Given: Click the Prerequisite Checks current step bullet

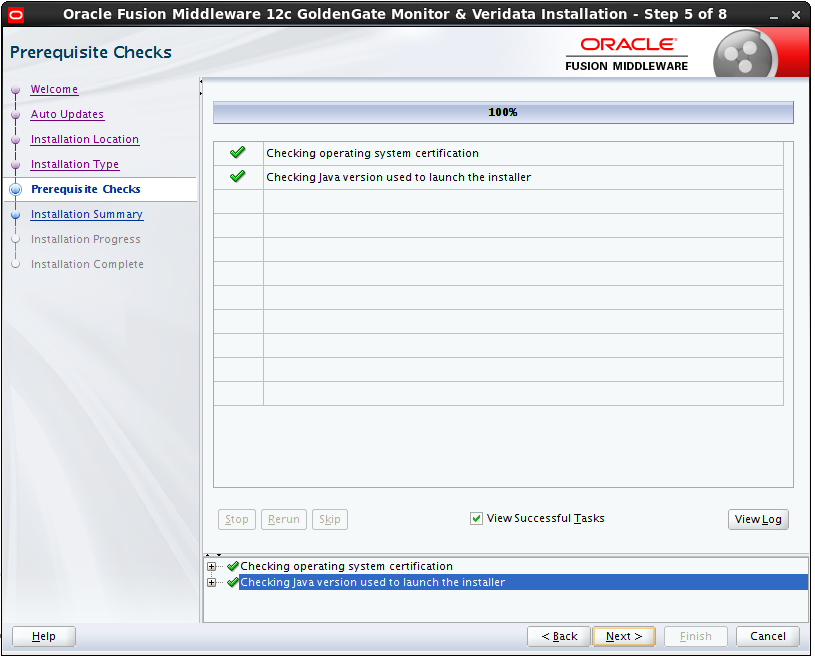Looking at the screenshot, I should (x=16, y=190).
